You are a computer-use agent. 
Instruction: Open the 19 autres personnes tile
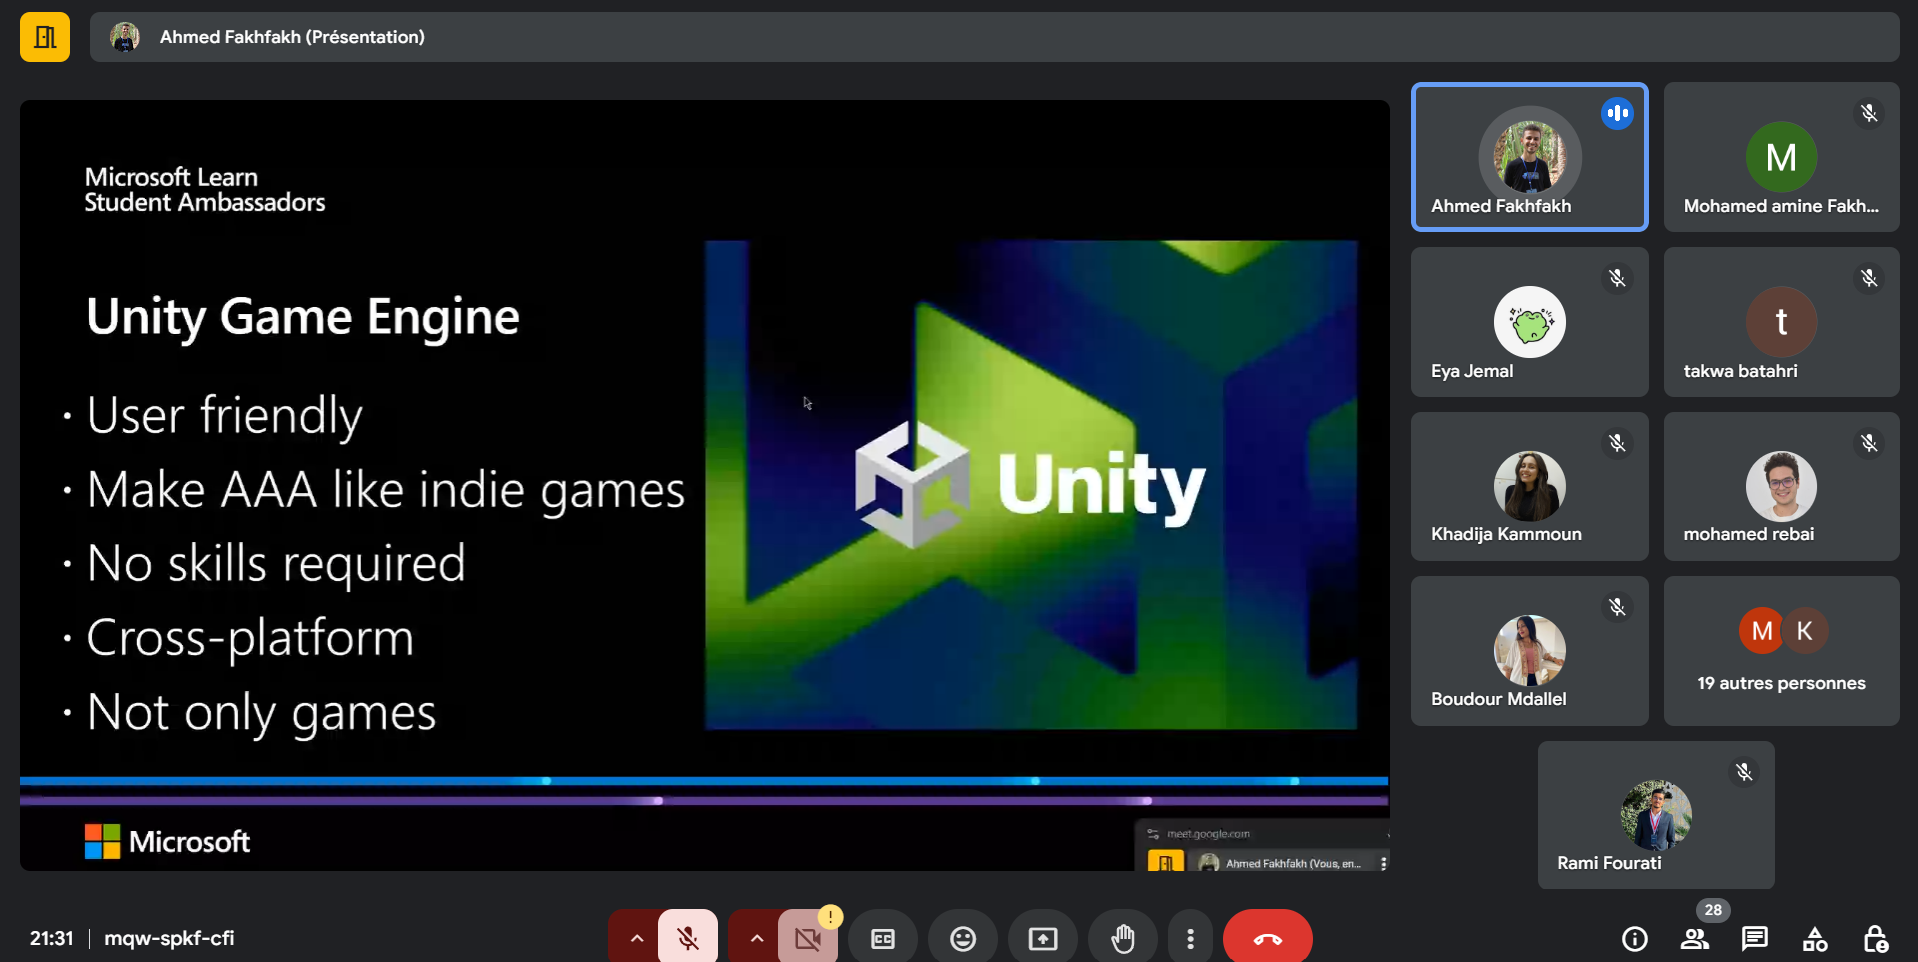tap(1781, 651)
